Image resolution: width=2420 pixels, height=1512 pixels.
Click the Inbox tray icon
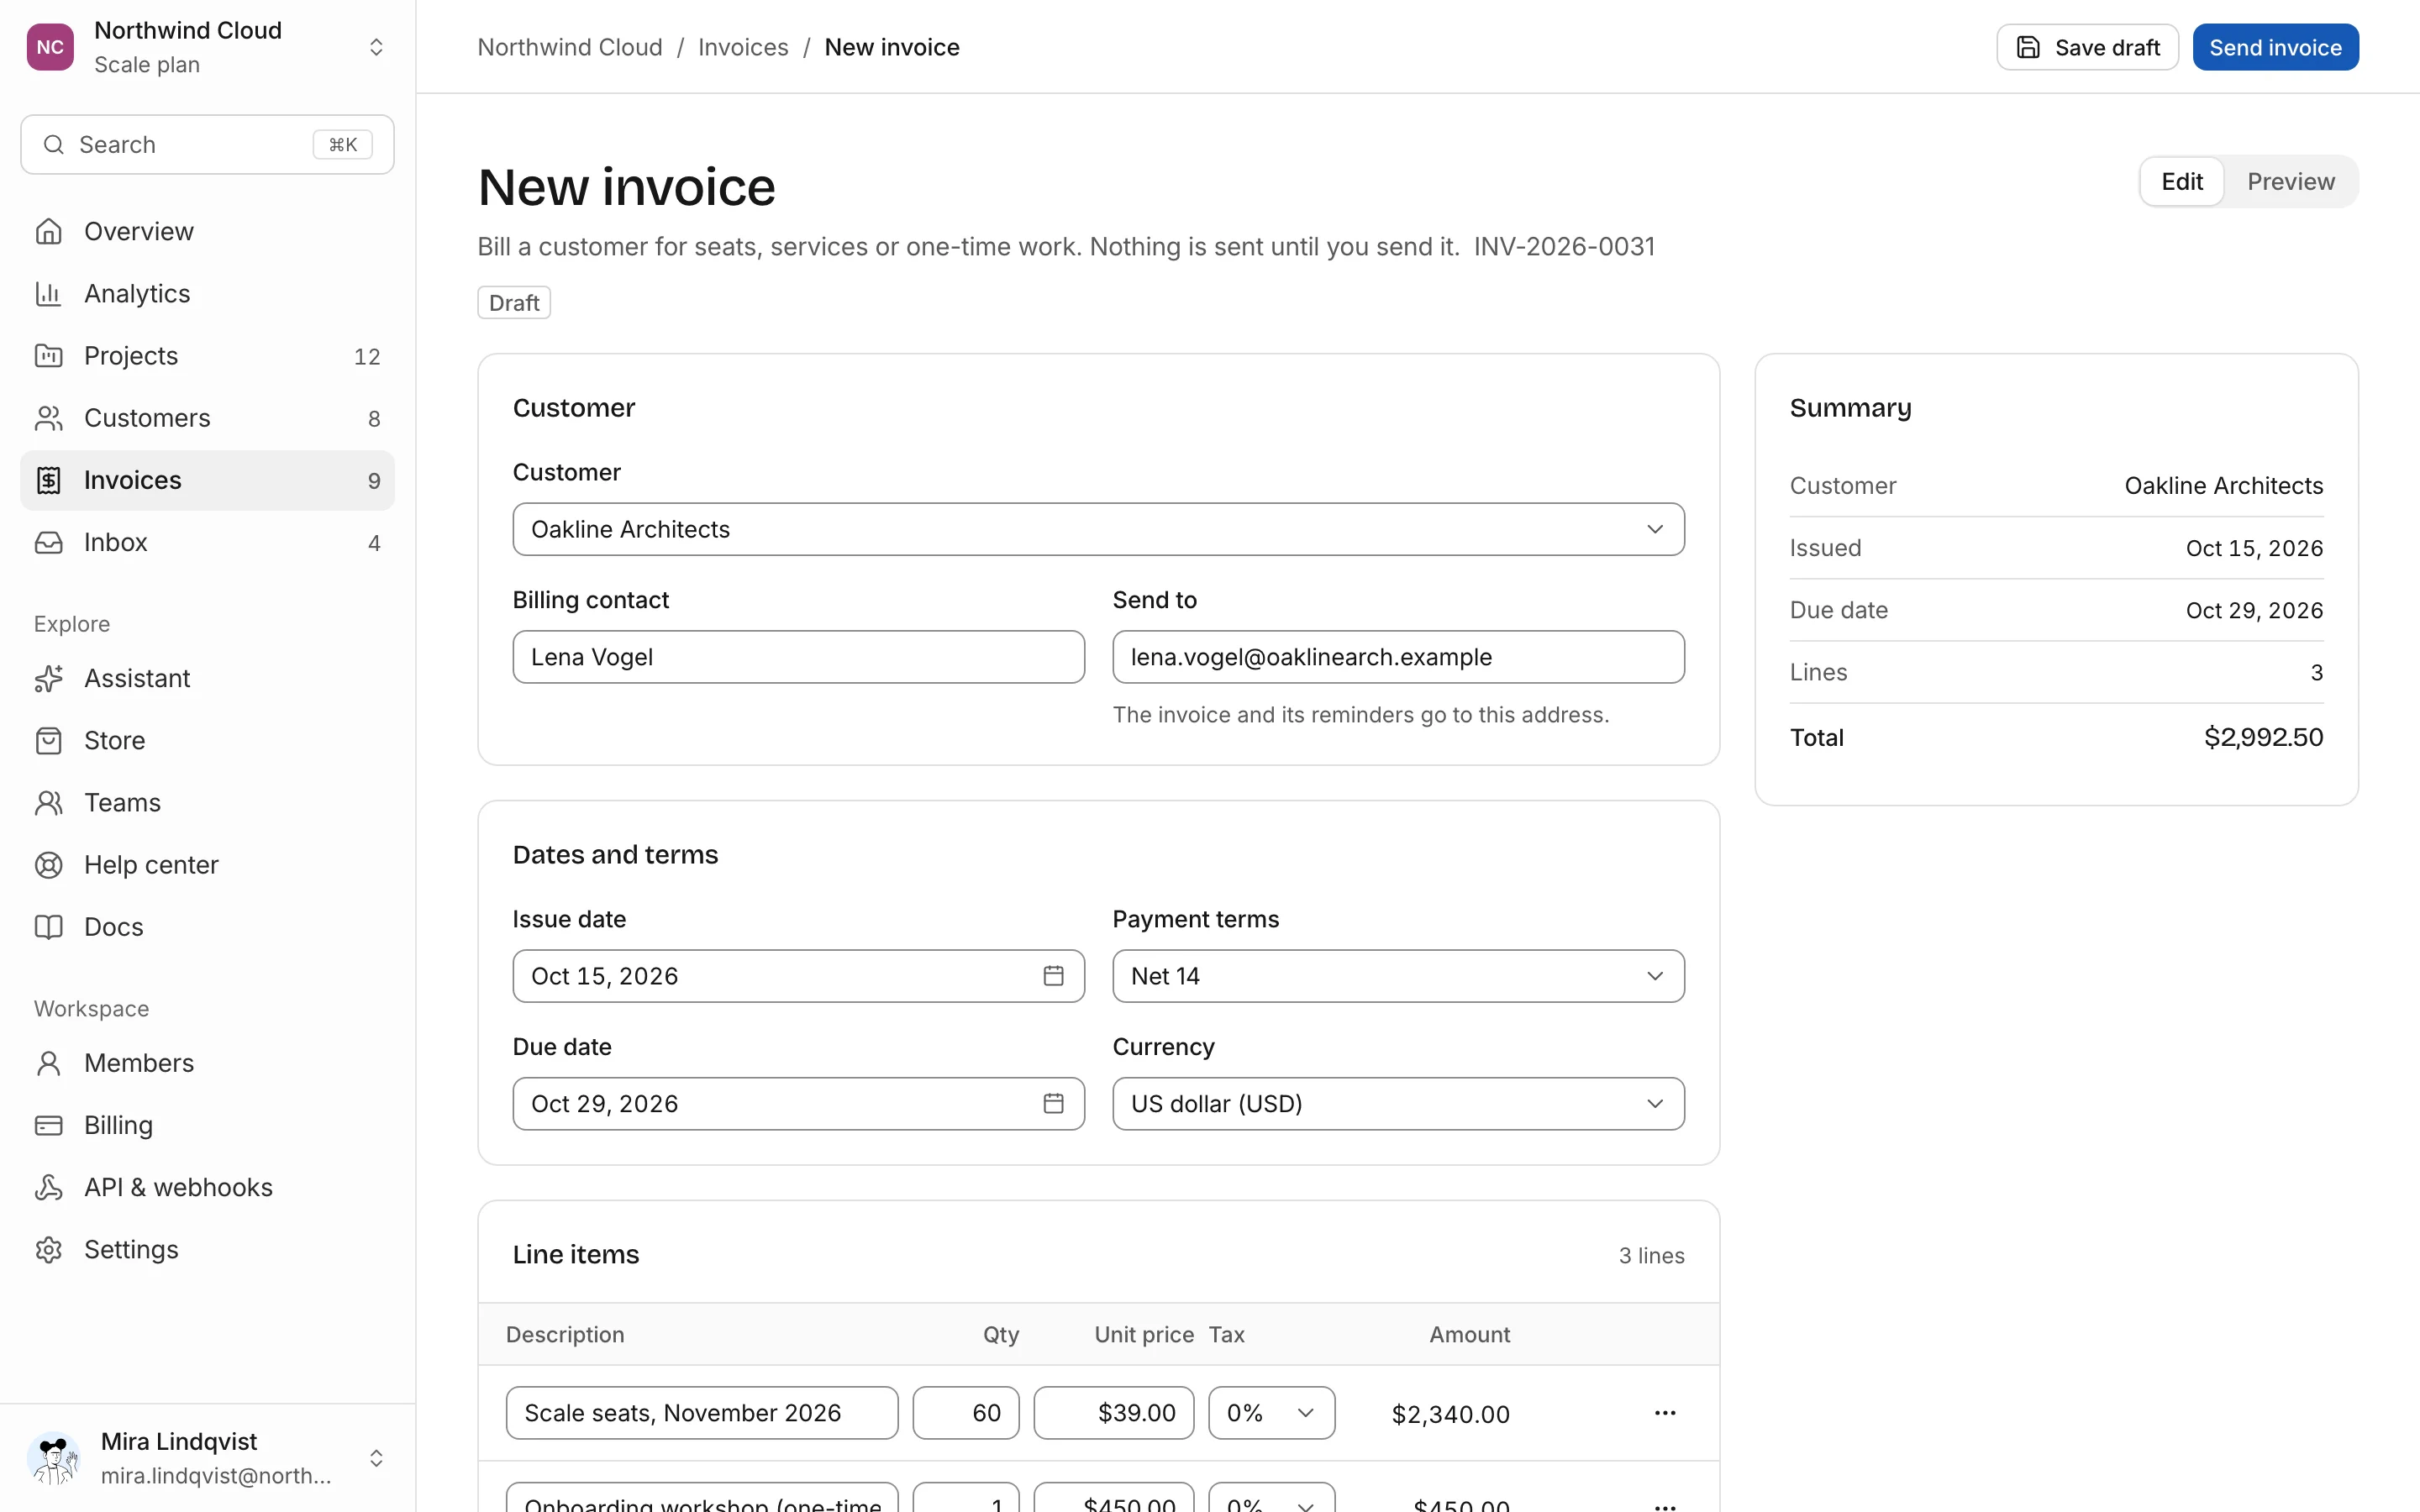coord(48,542)
